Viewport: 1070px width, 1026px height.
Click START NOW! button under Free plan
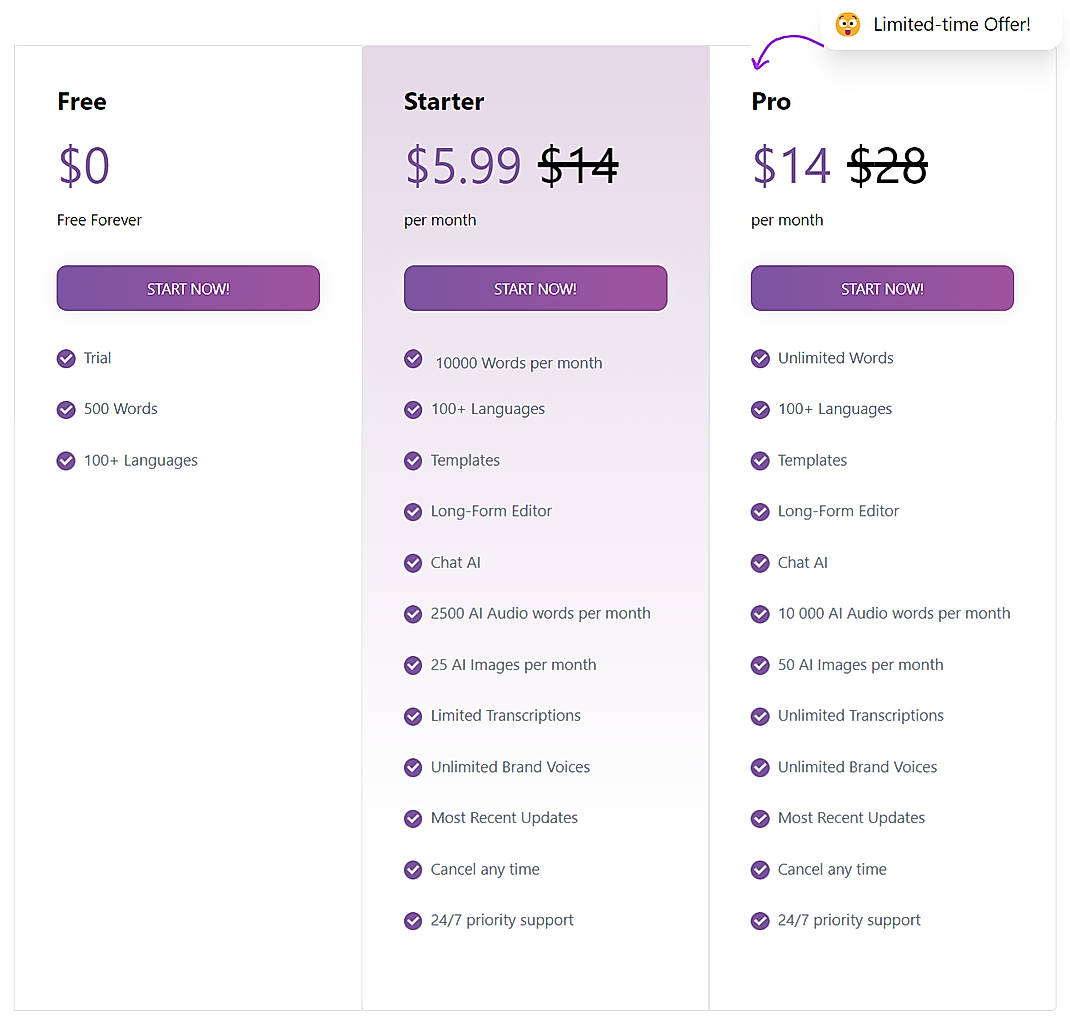[x=188, y=288]
